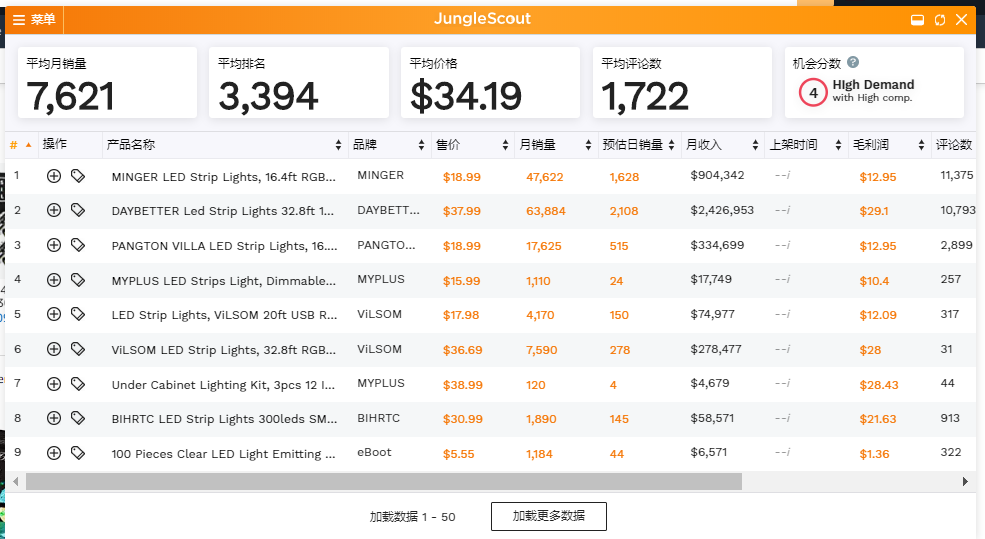Click the 评论数 column header

954,145
